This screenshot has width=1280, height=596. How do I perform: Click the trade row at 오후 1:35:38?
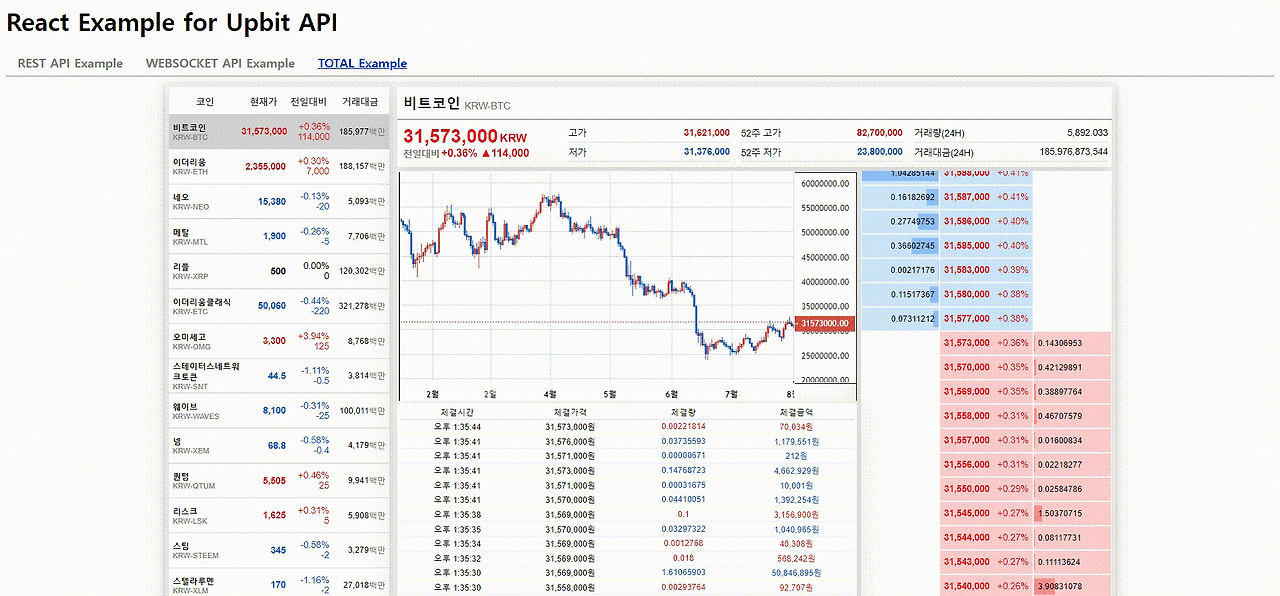[627, 515]
